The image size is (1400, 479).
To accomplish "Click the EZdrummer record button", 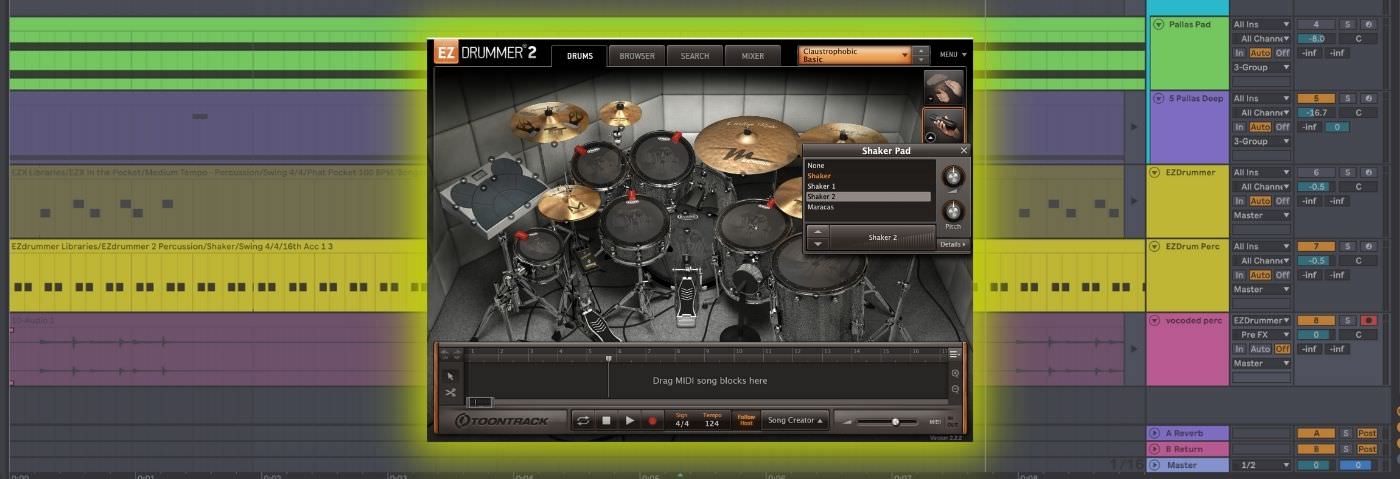I will 653,420.
